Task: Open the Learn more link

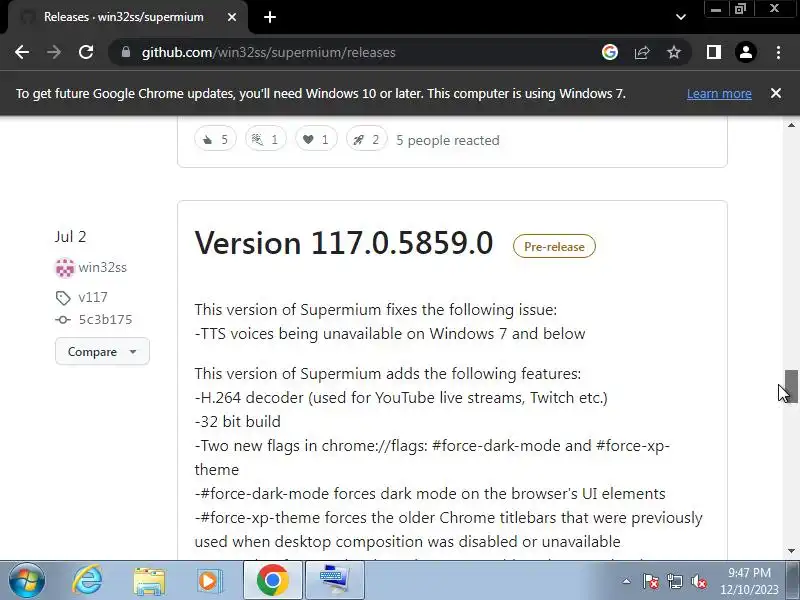Action: pyautogui.click(x=719, y=94)
